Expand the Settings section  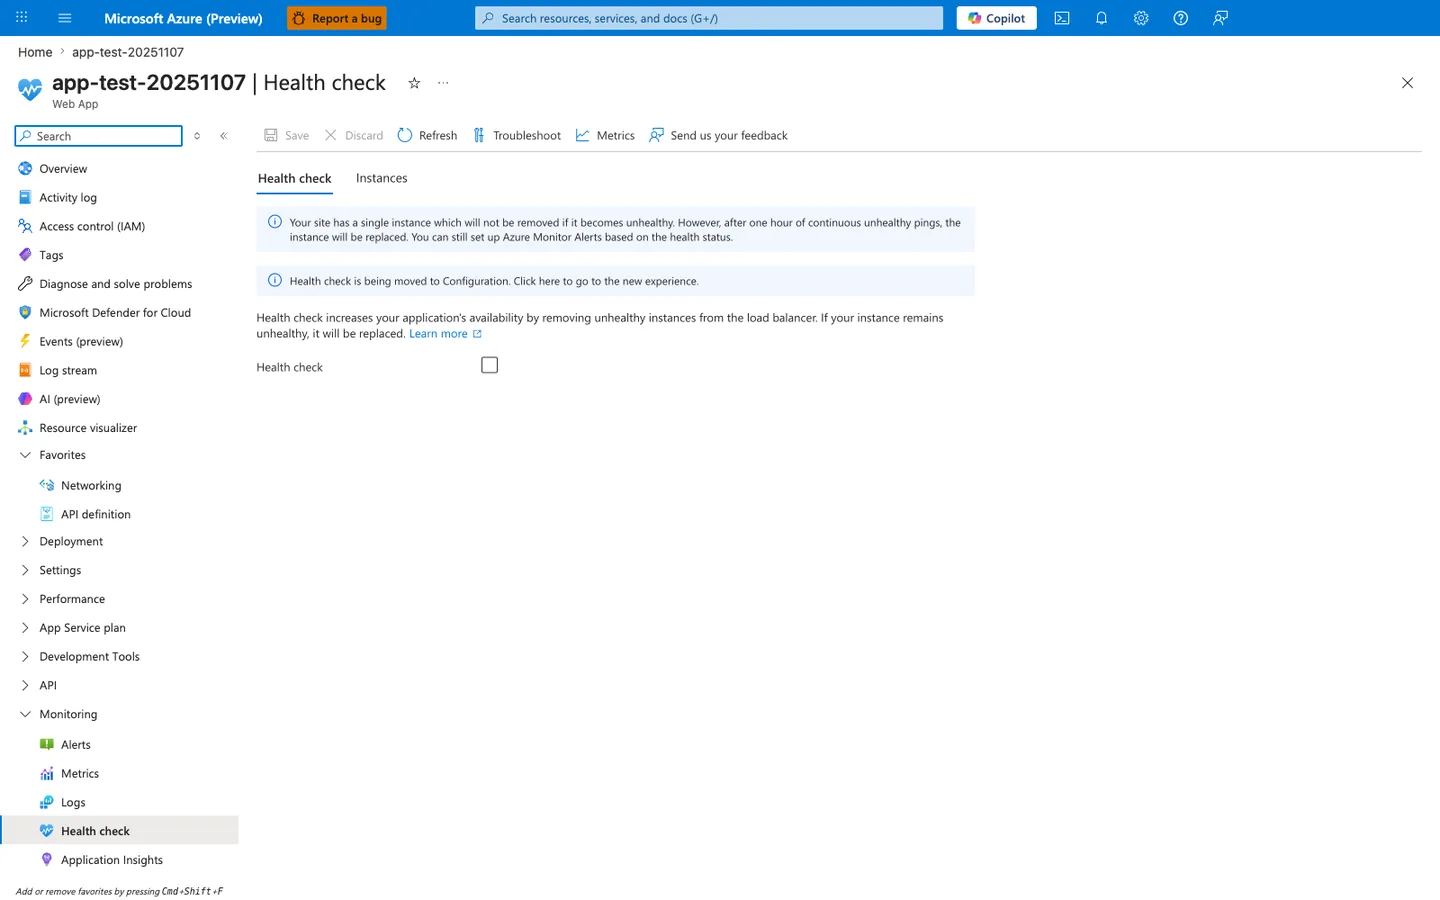click(25, 570)
